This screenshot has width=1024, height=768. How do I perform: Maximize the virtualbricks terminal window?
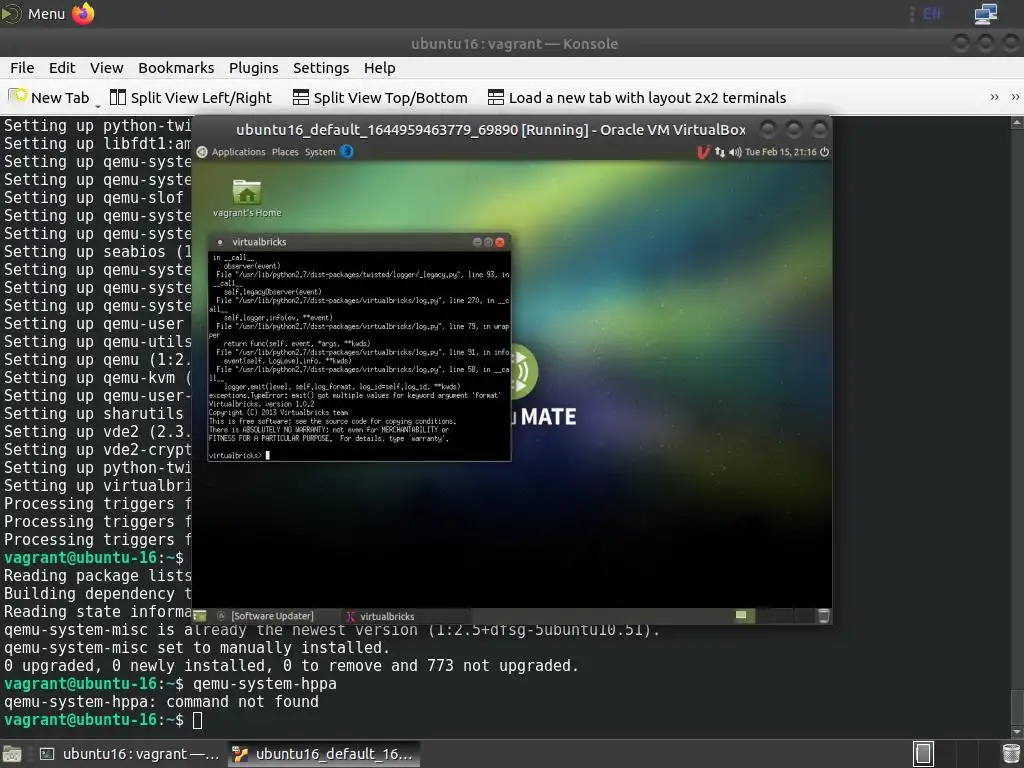pos(488,242)
